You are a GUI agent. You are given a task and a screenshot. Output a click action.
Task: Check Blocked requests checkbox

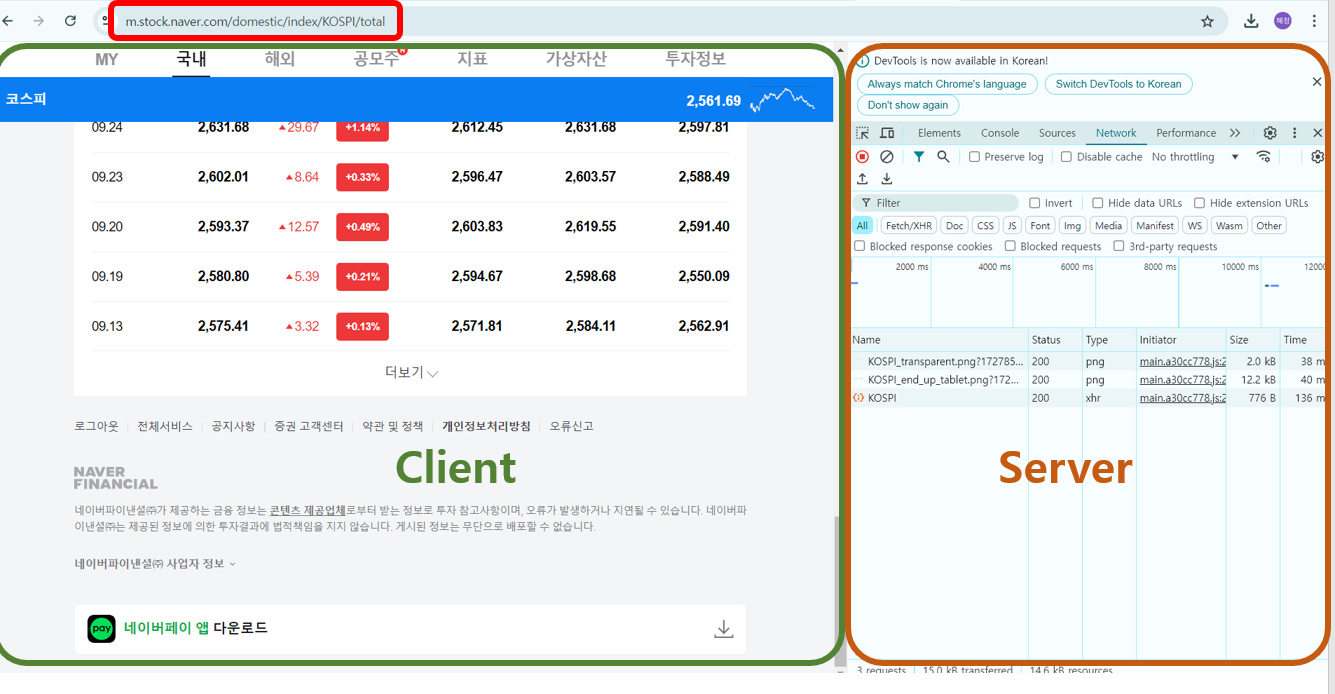1010,246
